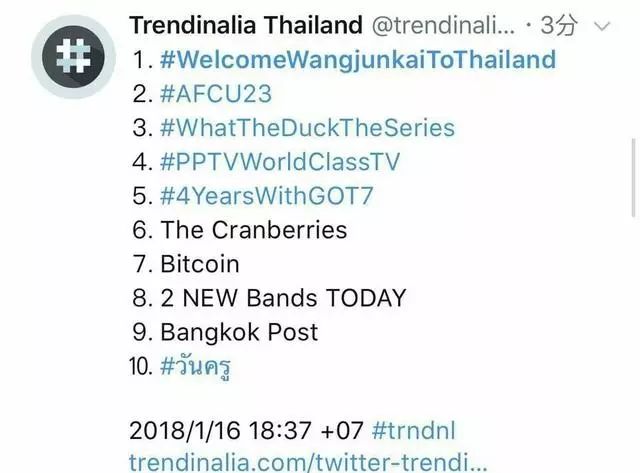Open the @trendinali handle link

[443, 25]
